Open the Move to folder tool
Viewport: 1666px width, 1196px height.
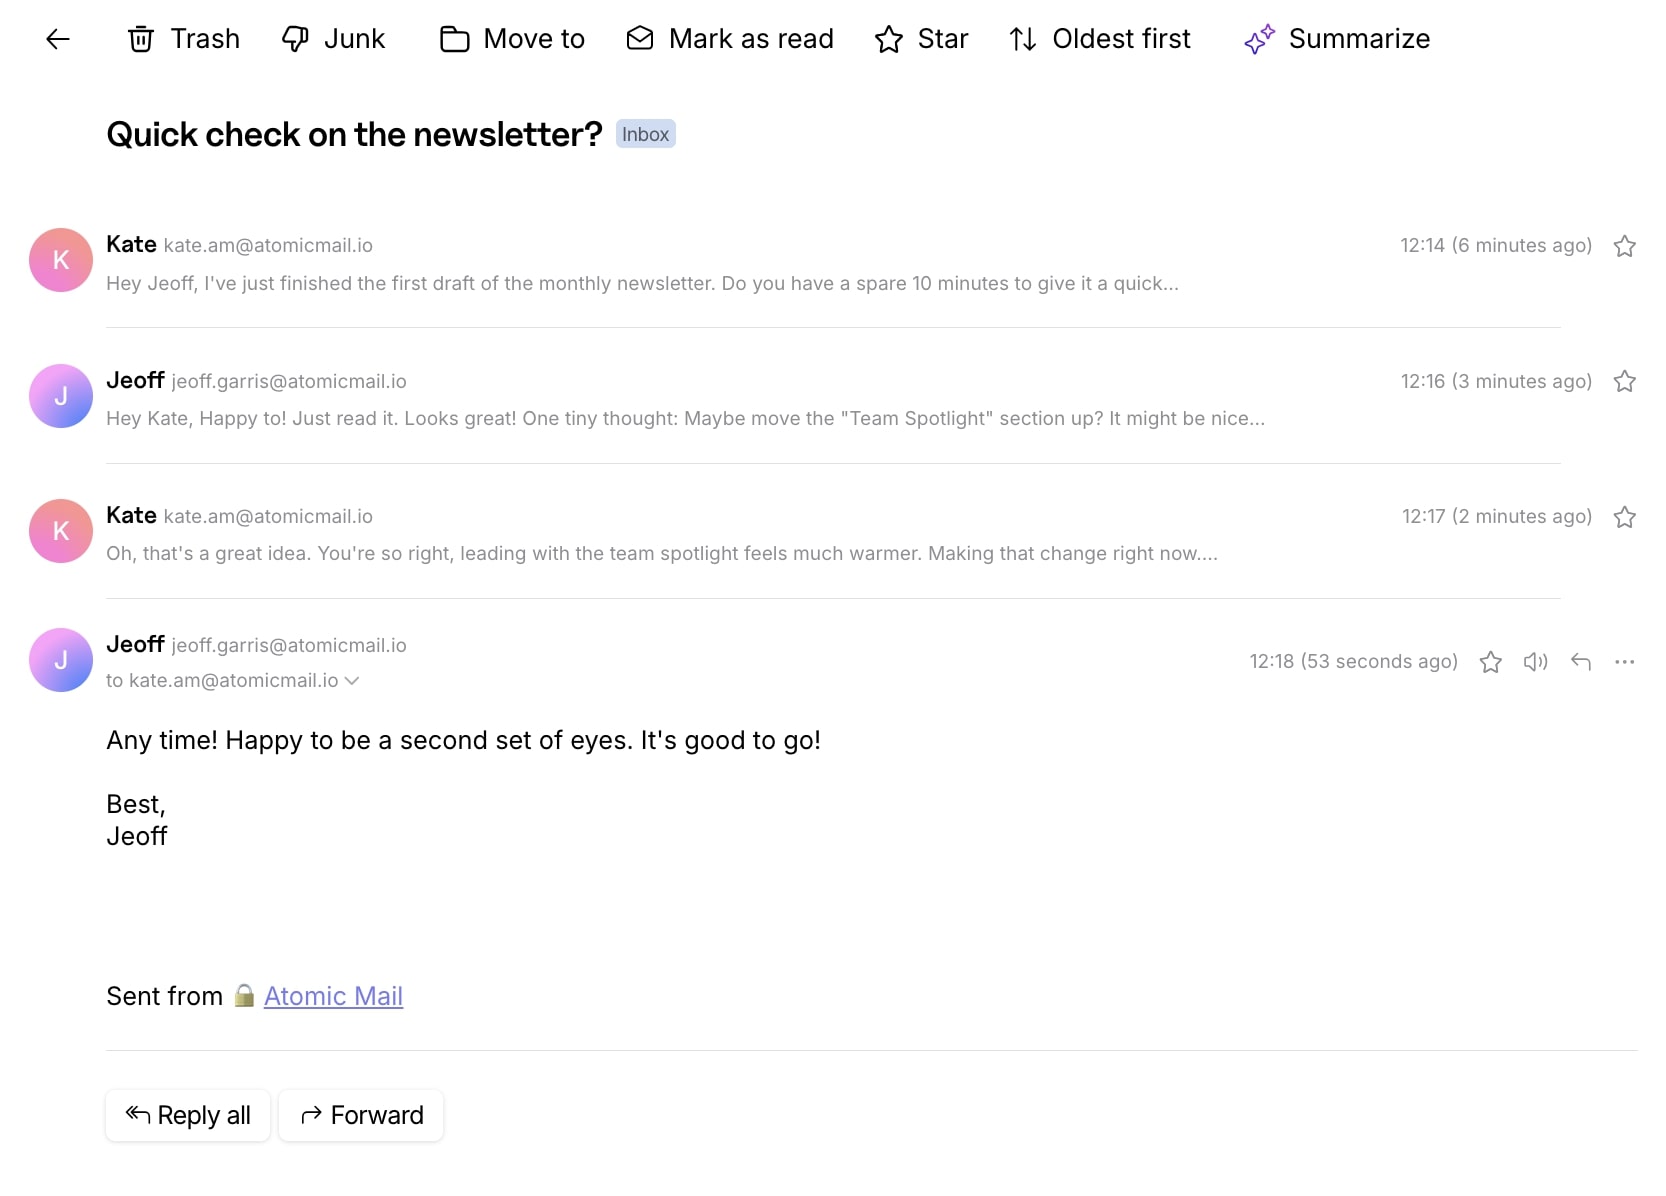510,39
